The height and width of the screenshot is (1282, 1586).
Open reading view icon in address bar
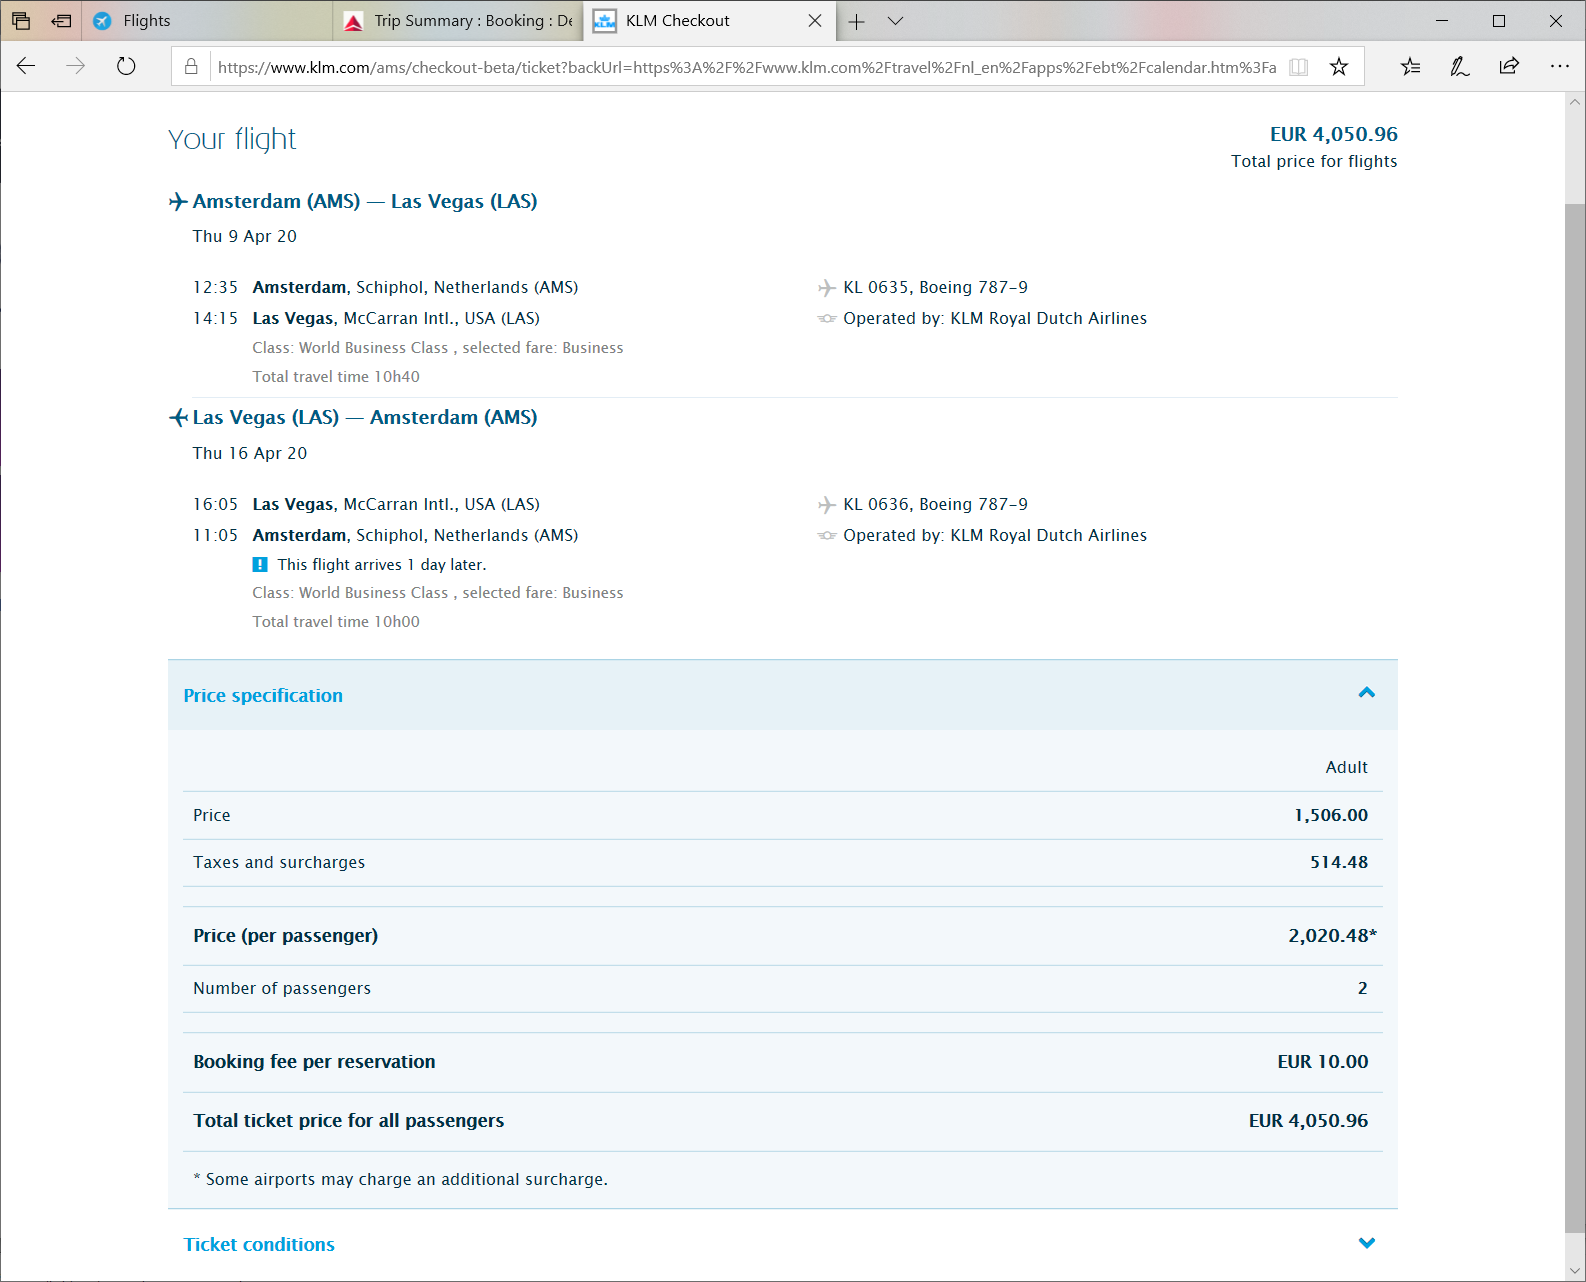tap(1298, 67)
